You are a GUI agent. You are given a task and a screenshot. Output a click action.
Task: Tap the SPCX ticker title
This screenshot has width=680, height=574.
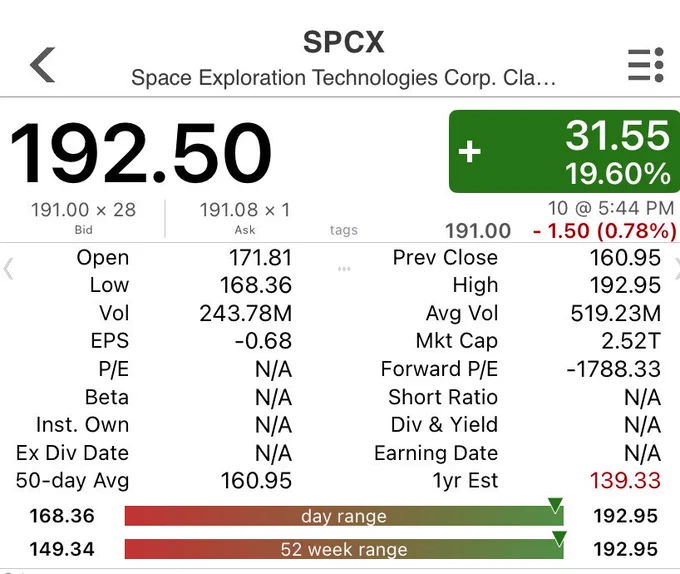click(x=343, y=42)
